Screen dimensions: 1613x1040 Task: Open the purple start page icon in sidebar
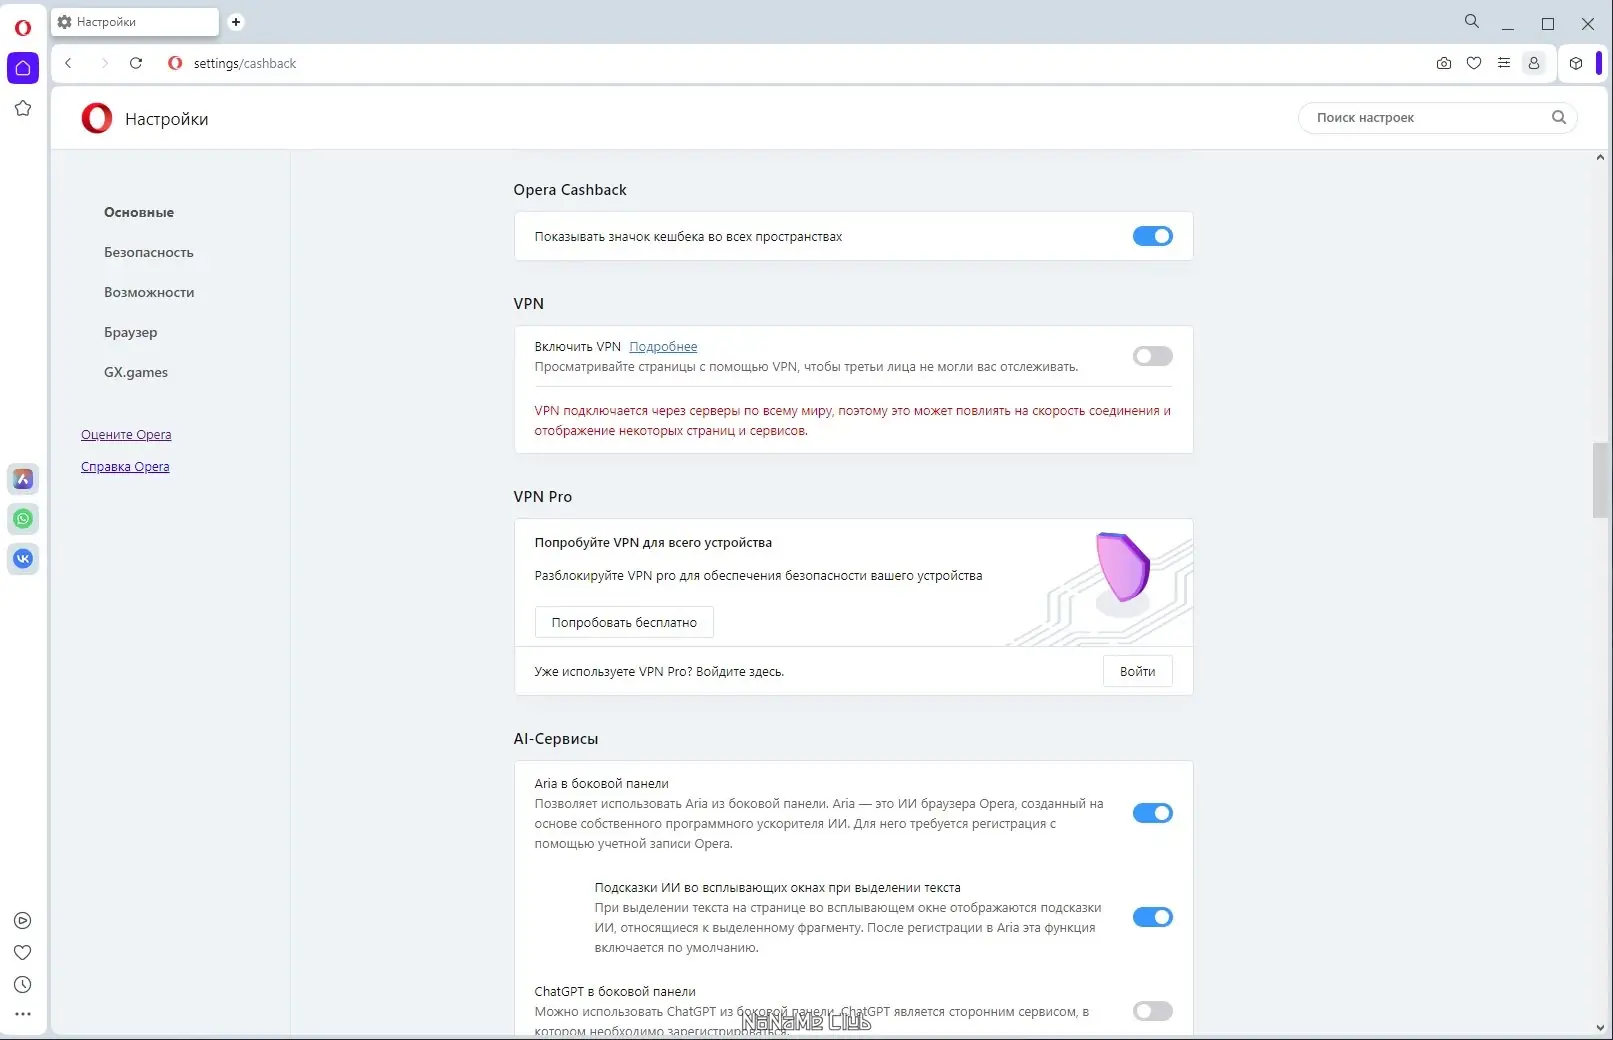point(23,68)
